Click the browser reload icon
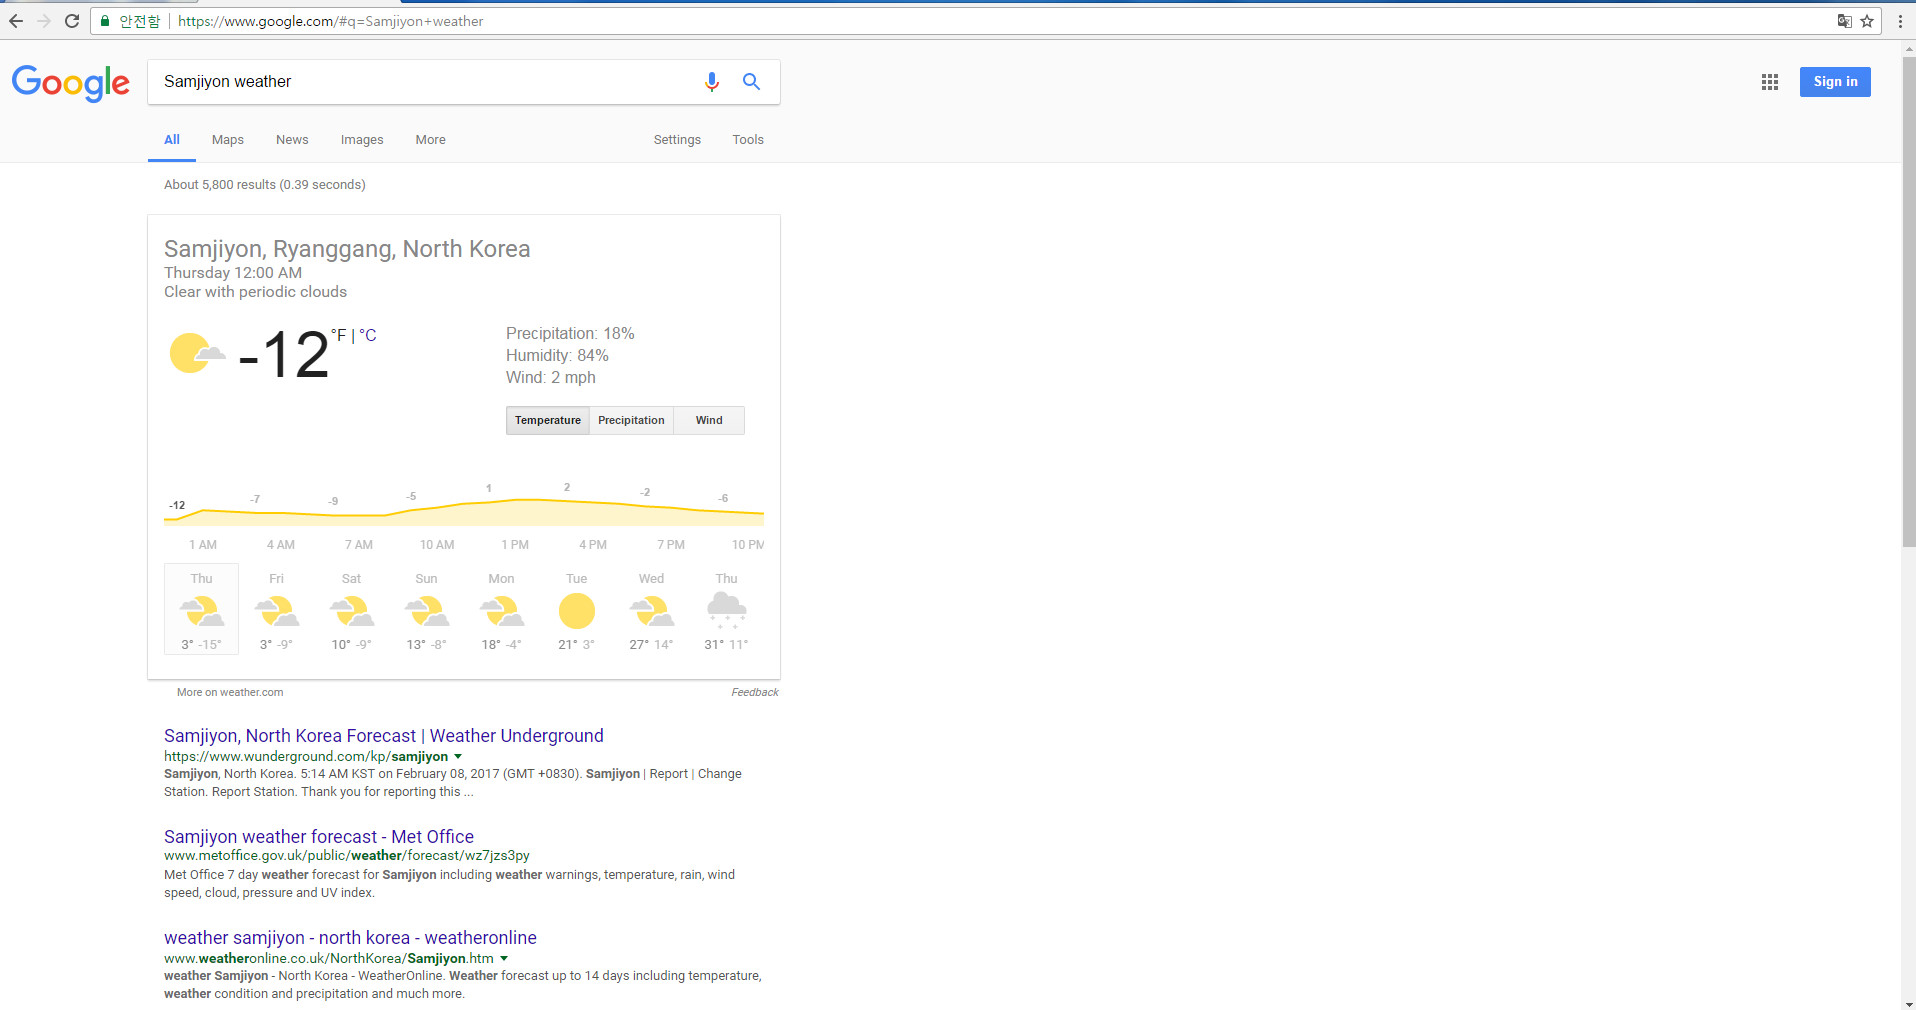1916x1010 pixels. click(x=72, y=21)
